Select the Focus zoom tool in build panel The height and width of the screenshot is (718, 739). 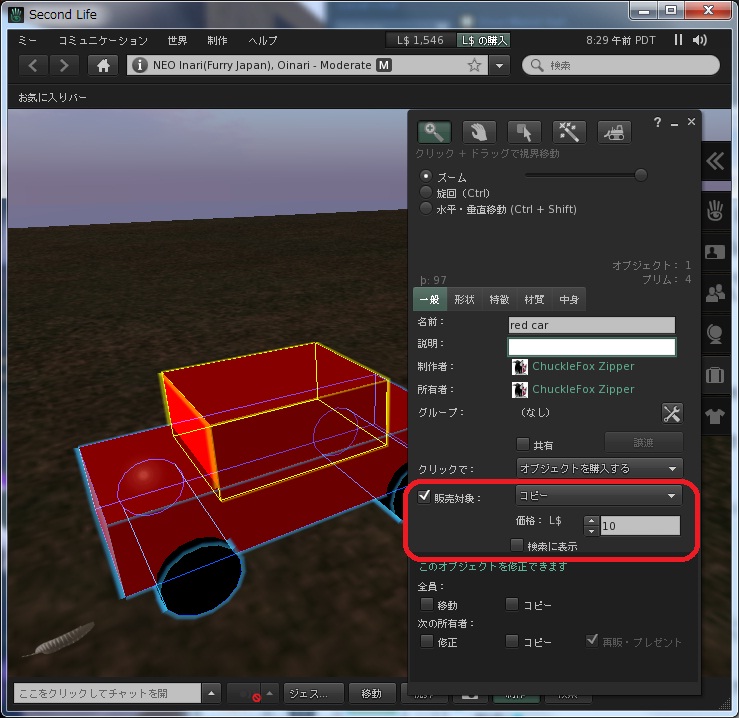(434, 132)
